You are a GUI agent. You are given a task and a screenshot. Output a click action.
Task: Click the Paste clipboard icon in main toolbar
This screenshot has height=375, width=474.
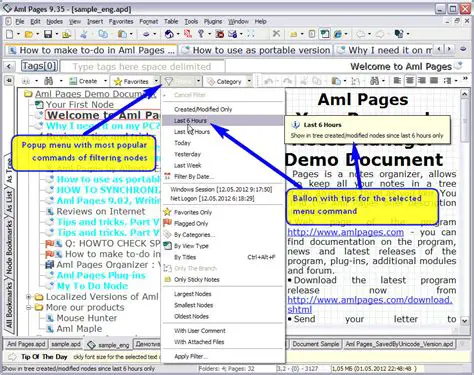tap(122, 34)
